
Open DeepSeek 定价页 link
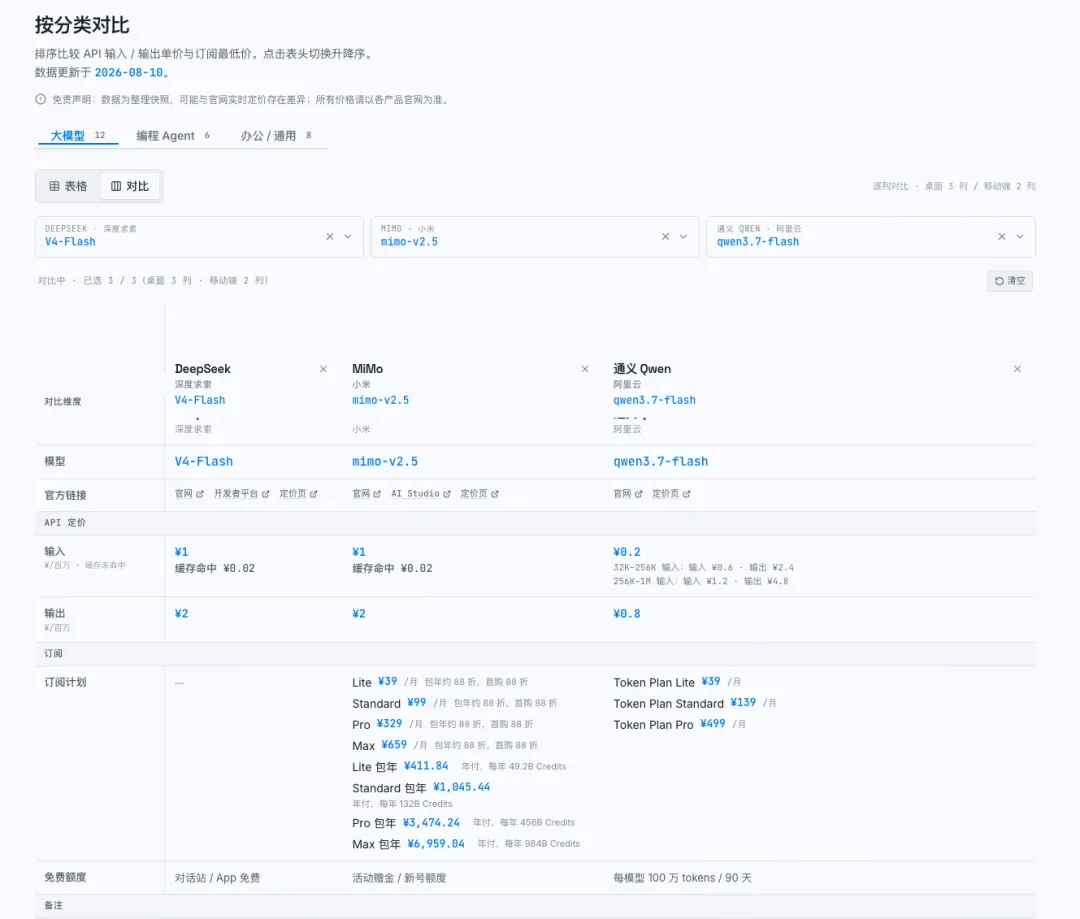(298, 494)
